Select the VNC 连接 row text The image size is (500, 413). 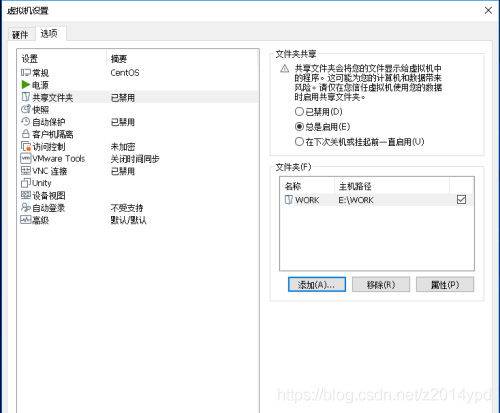coord(50,171)
